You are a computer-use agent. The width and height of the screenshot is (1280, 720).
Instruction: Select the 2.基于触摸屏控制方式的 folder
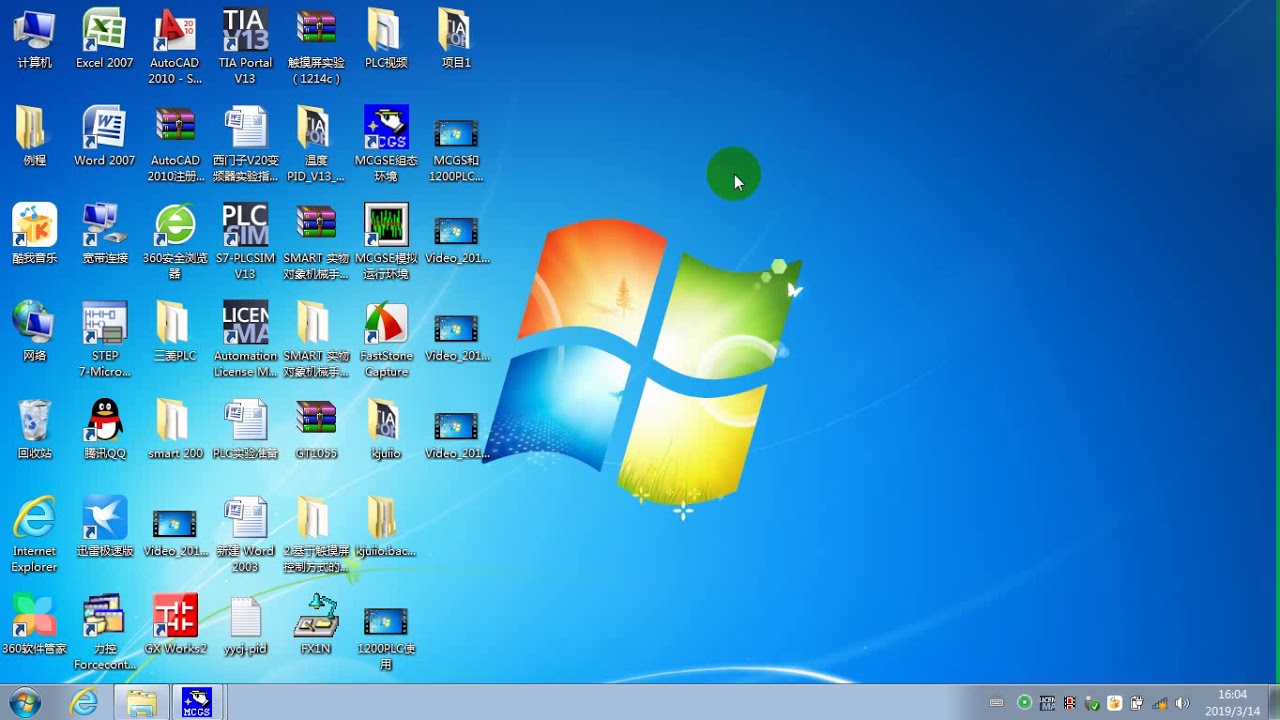pos(316,535)
